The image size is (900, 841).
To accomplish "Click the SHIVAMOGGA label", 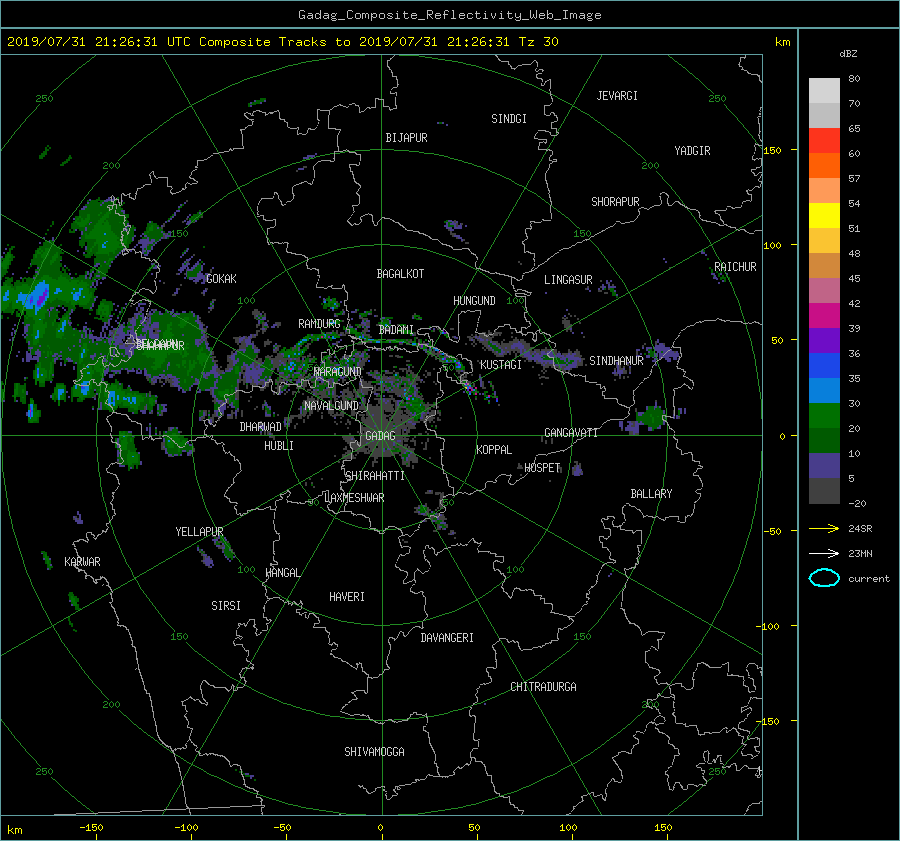I will [x=374, y=751].
